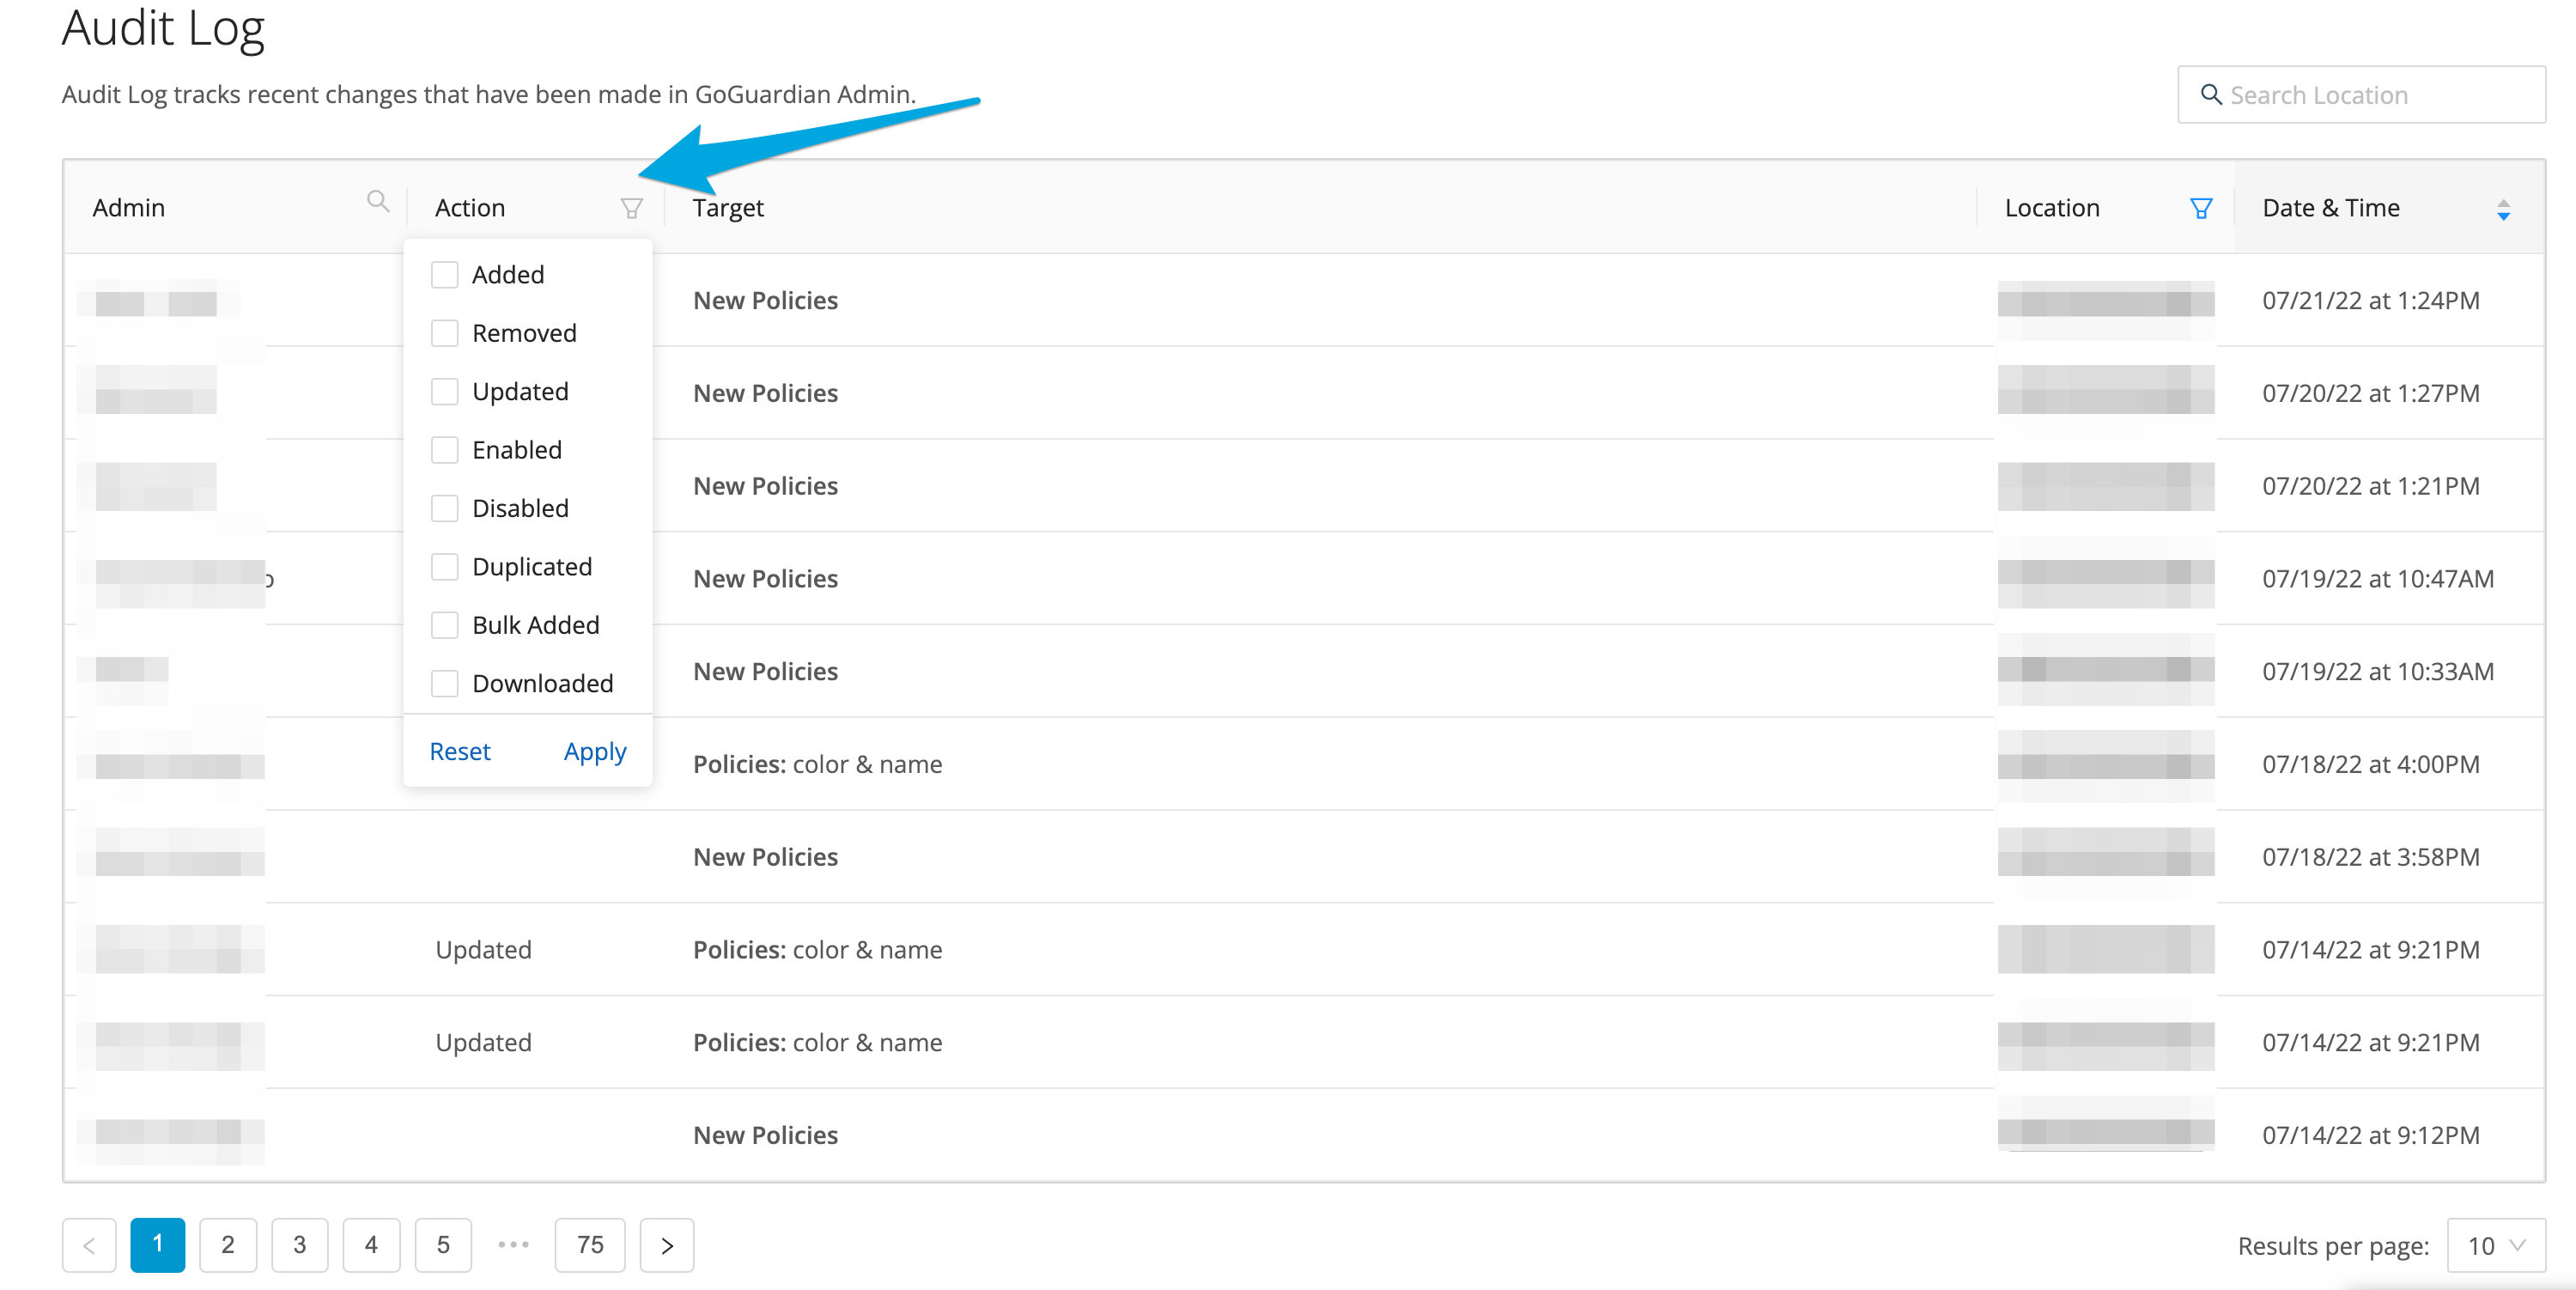
Task: Sort by Date & Time arrows
Action: [2503, 209]
